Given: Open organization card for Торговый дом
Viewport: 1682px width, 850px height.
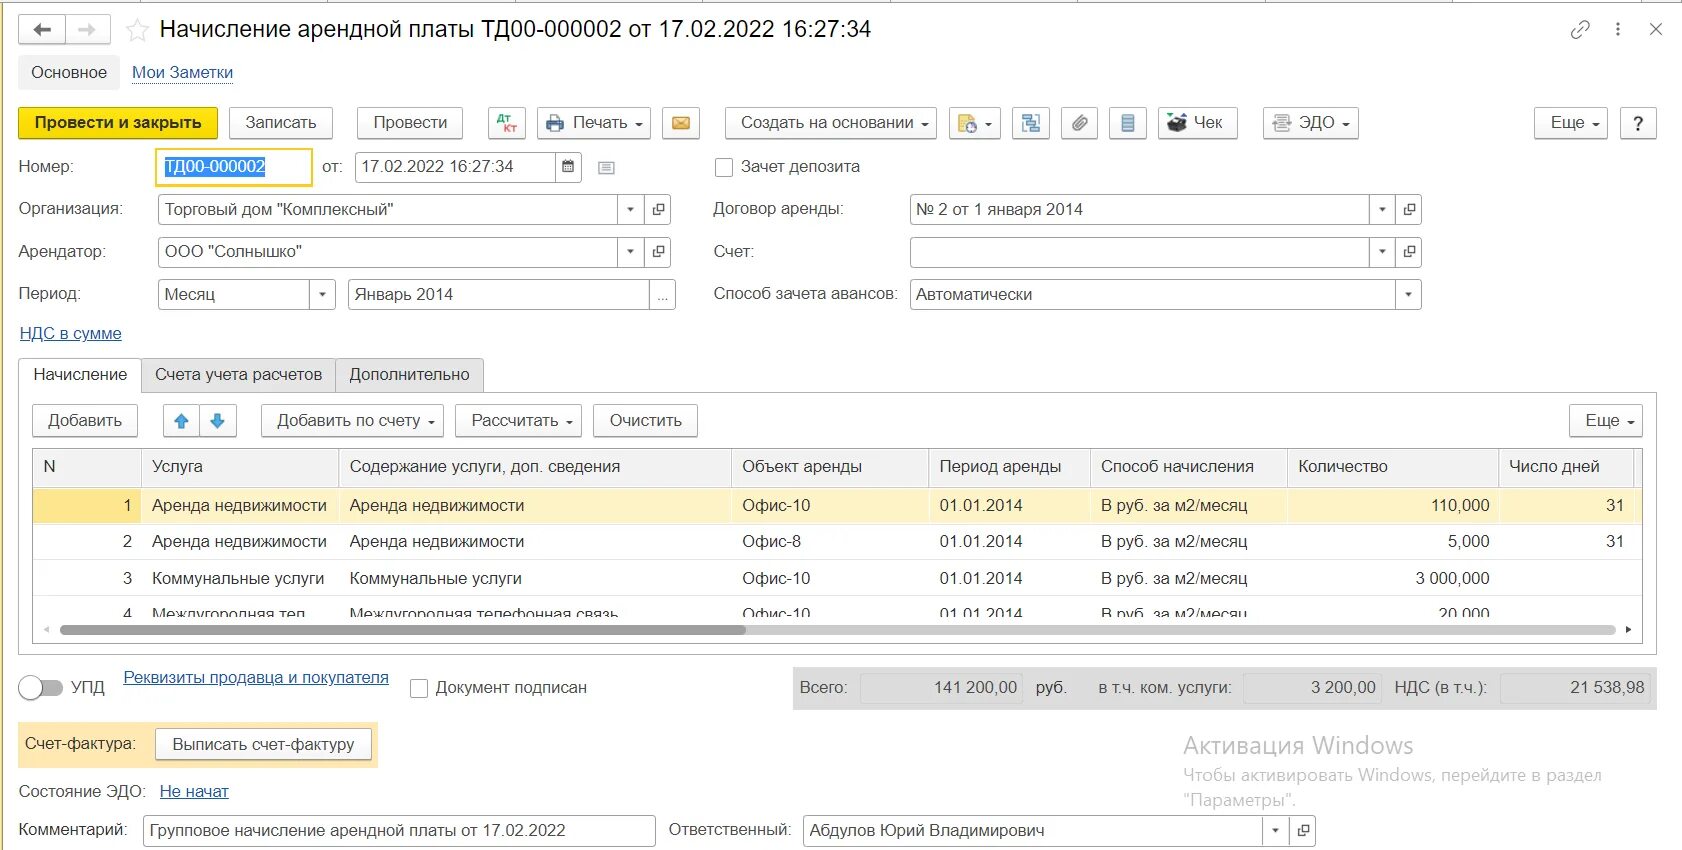Looking at the screenshot, I should [x=658, y=210].
